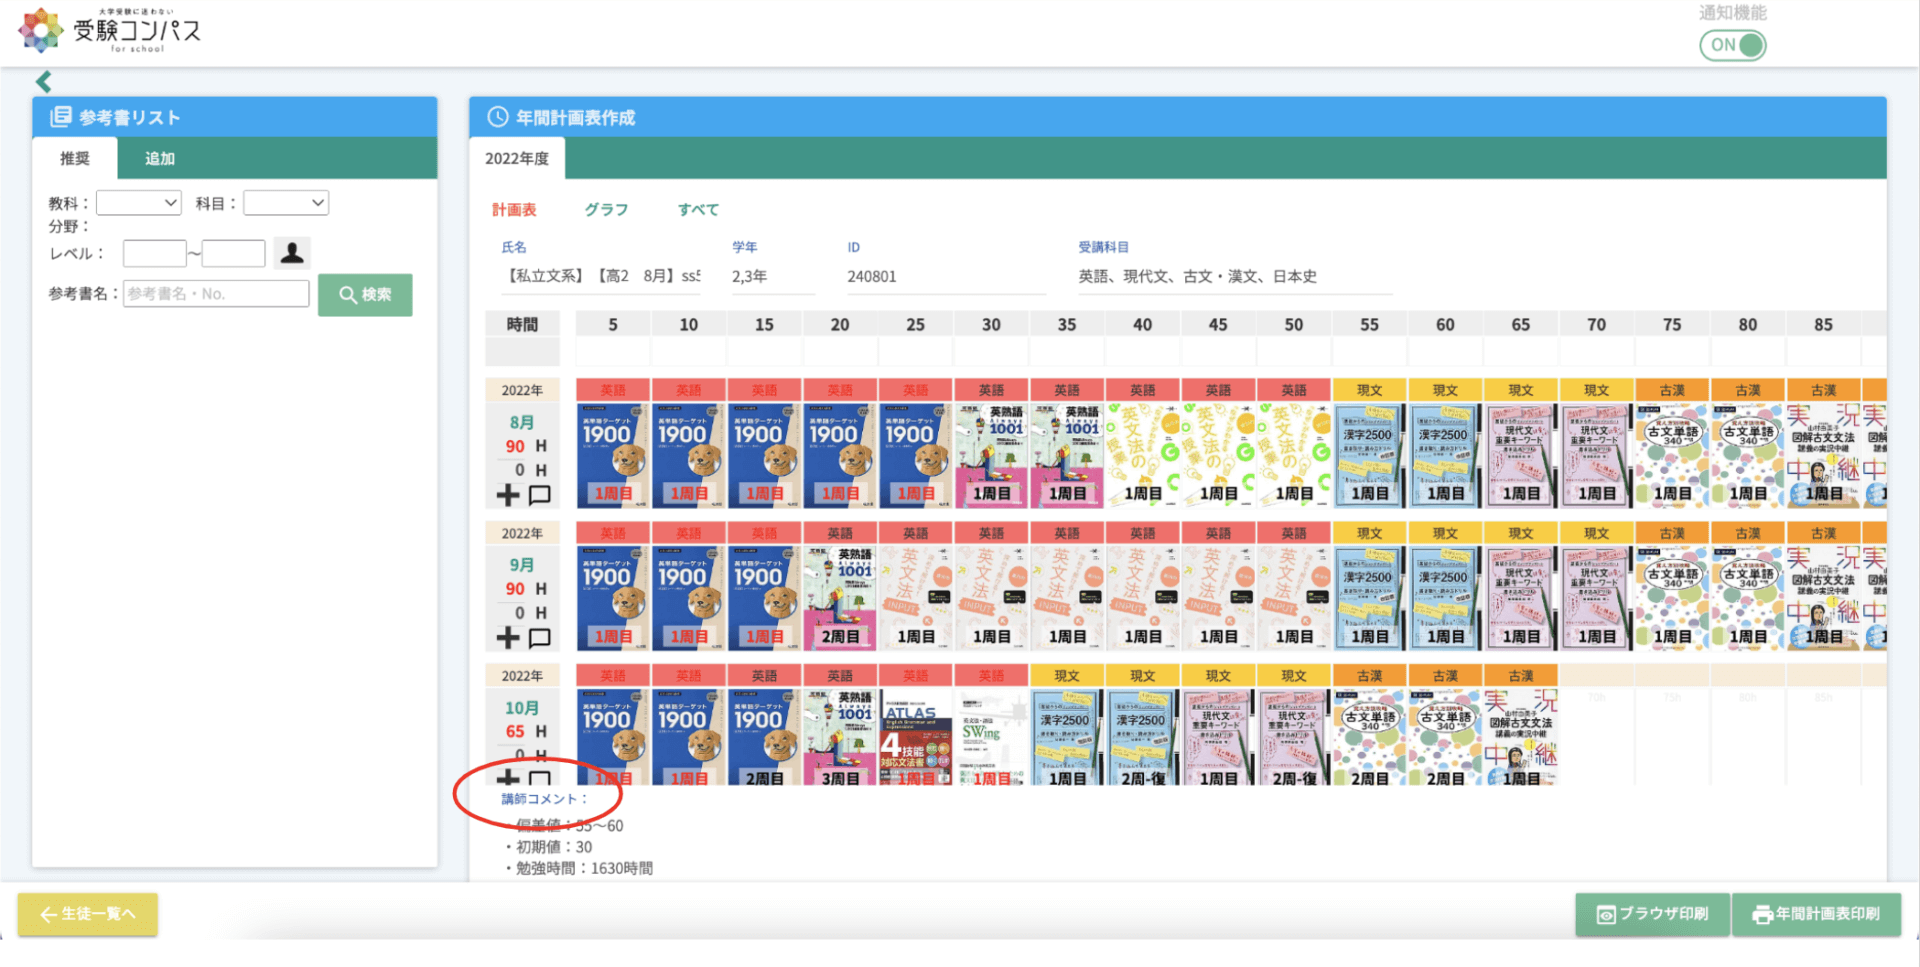Click first 漢字2500 book in 8月 row
Screen dimensions: 1920x967
click(1369, 455)
